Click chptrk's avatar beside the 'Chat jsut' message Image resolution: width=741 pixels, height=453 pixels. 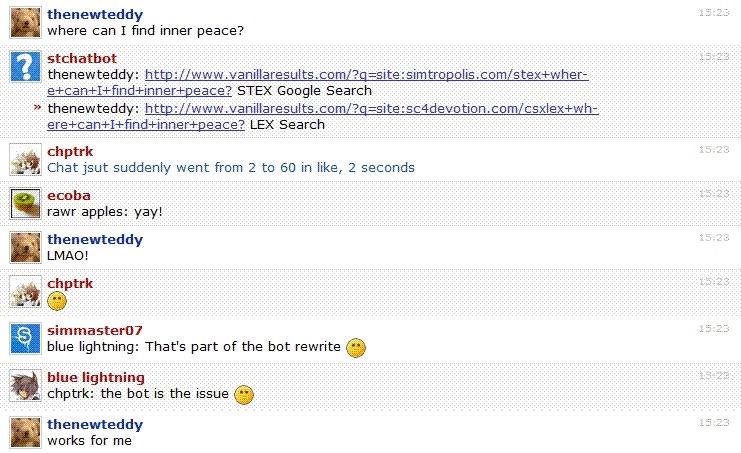click(x=26, y=159)
